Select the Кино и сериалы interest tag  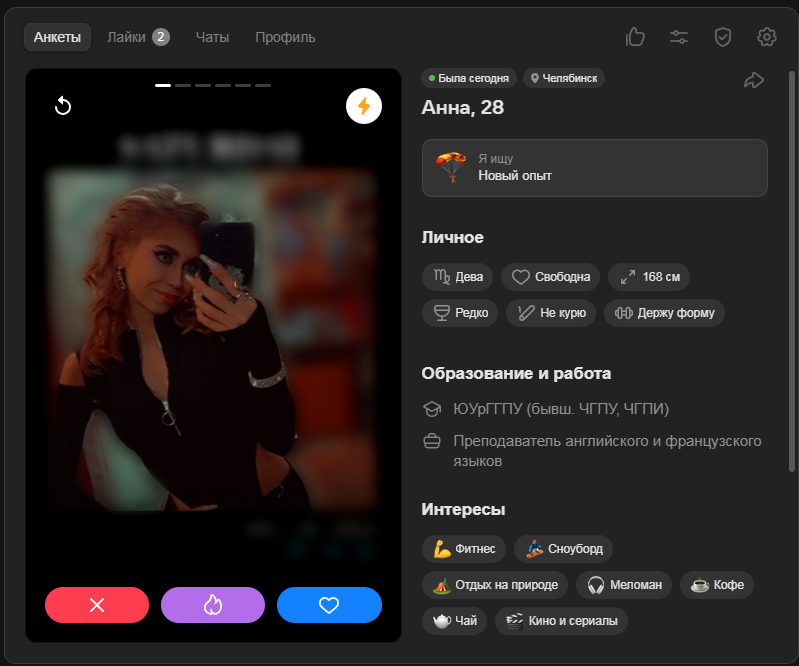click(x=562, y=621)
